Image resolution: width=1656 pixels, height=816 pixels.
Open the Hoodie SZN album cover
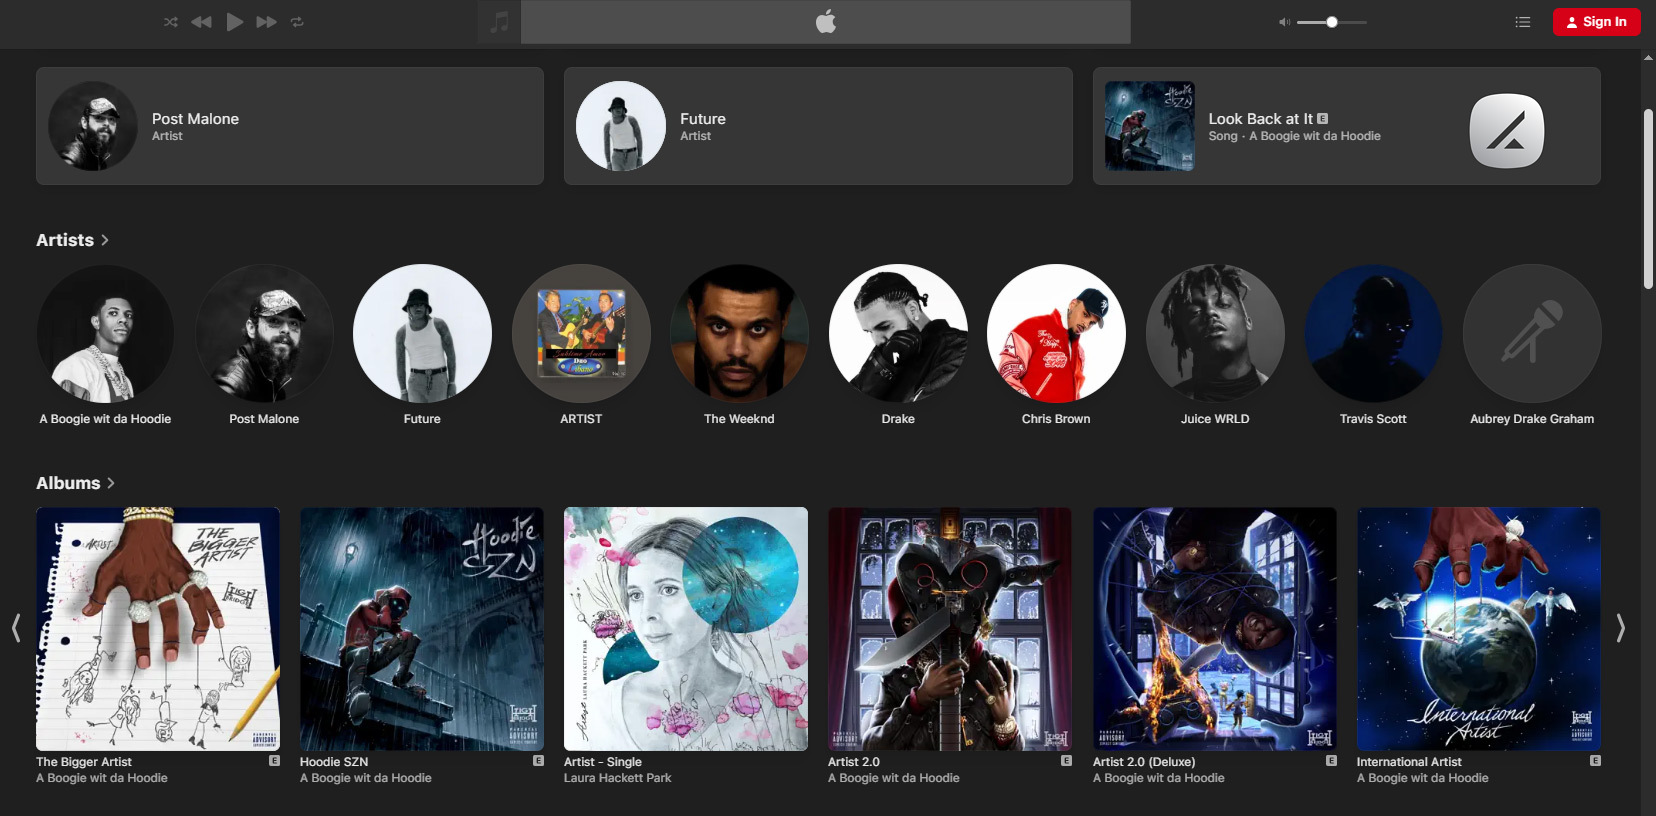pos(422,629)
